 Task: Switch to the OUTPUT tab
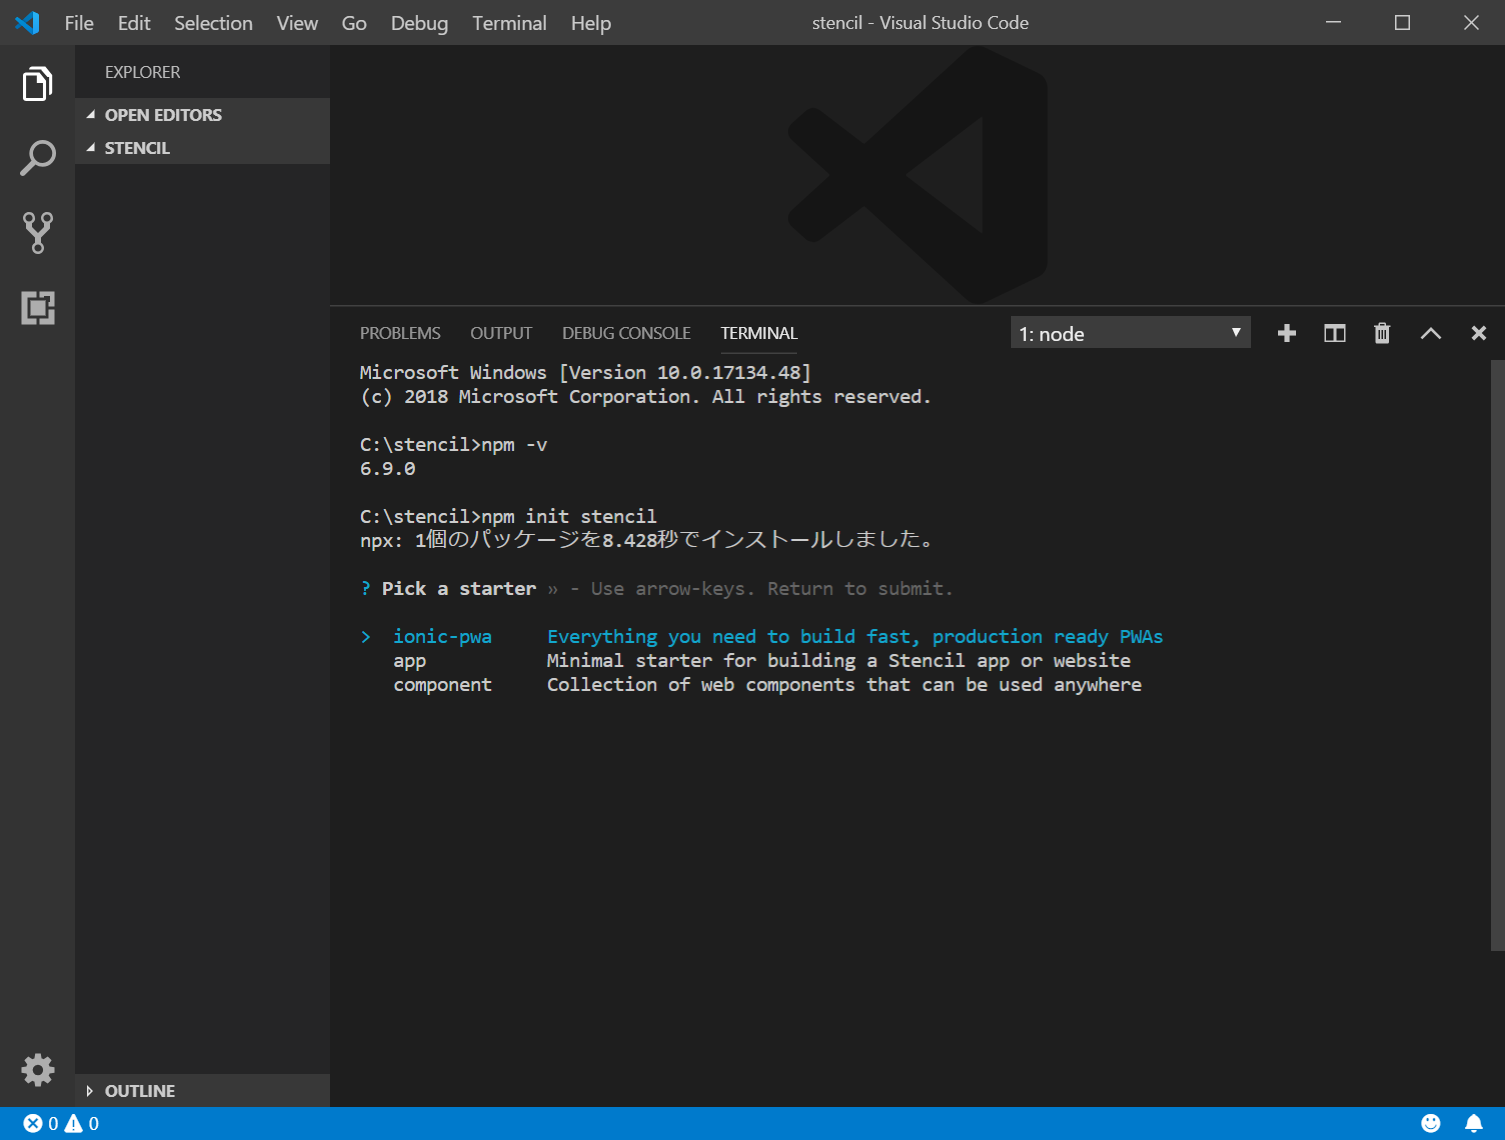pos(501,333)
